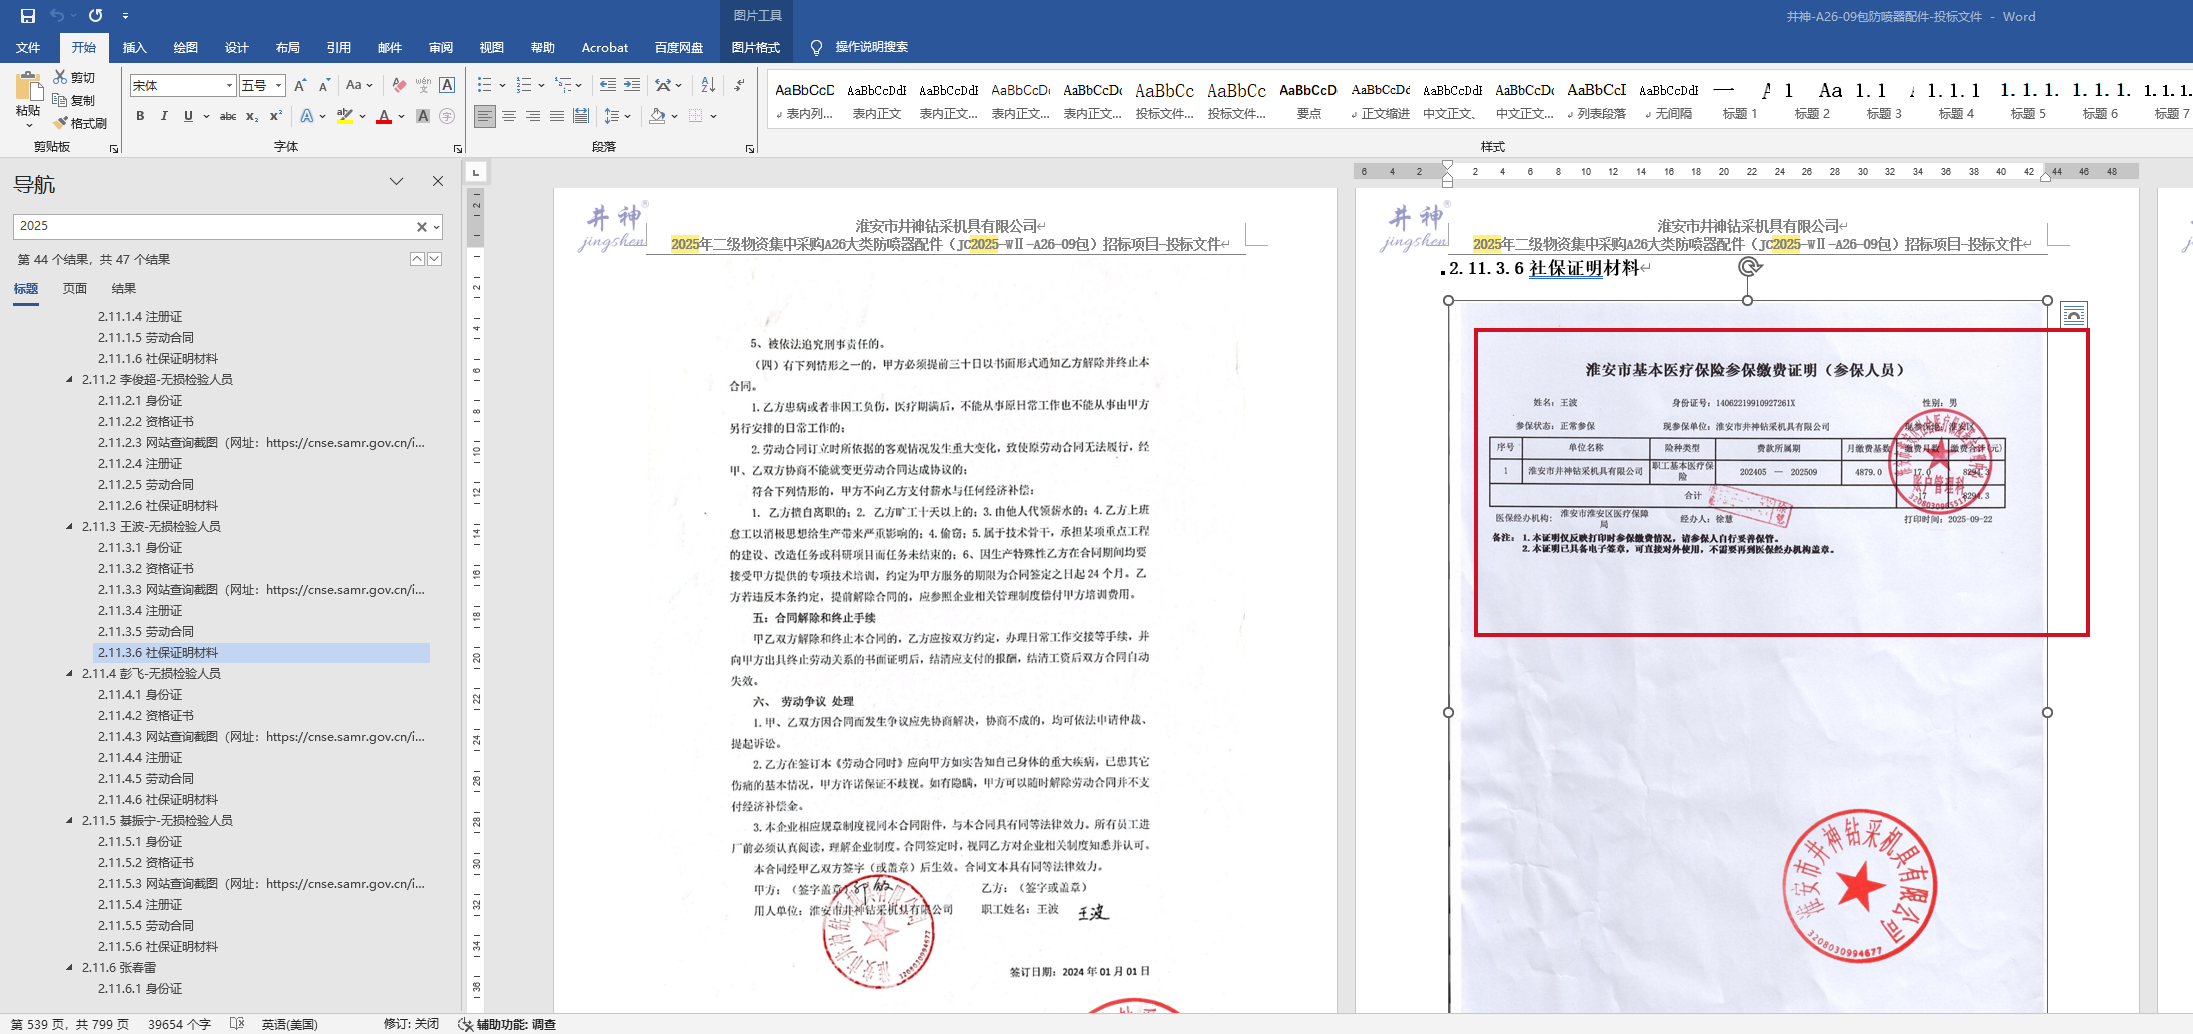This screenshot has height=1034, width=2193.
Task: Open the paragraph settings dialog launcher
Action: click(750, 148)
